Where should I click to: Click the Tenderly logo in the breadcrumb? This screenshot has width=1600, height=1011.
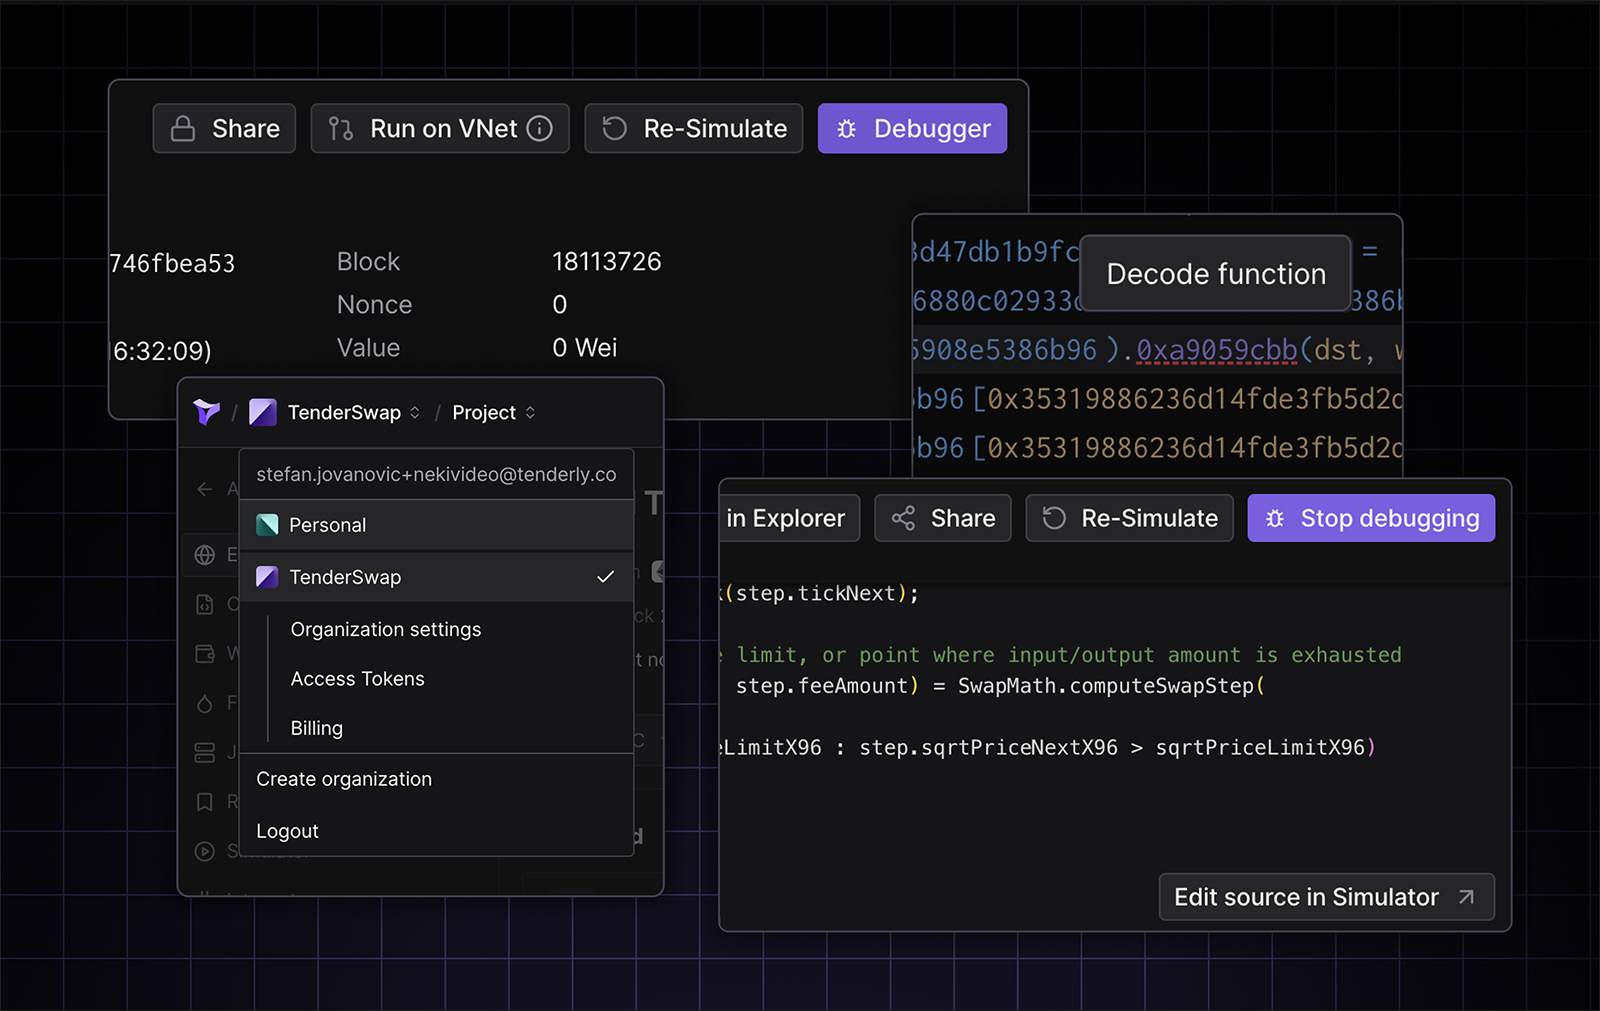pos(206,412)
